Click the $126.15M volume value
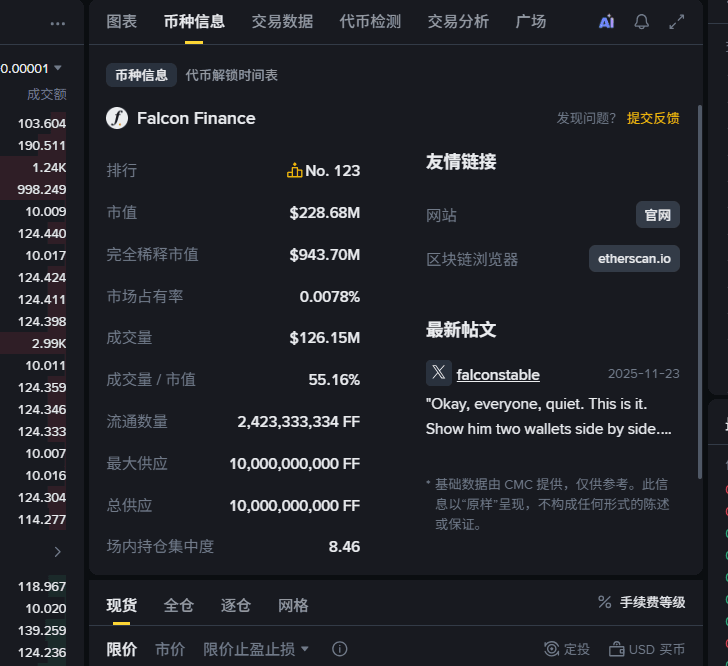 [325, 338]
